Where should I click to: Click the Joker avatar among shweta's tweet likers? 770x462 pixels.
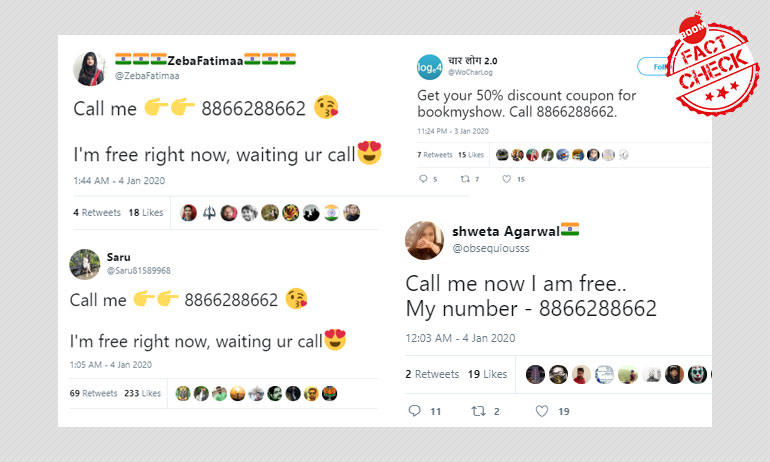click(x=697, y=375)
